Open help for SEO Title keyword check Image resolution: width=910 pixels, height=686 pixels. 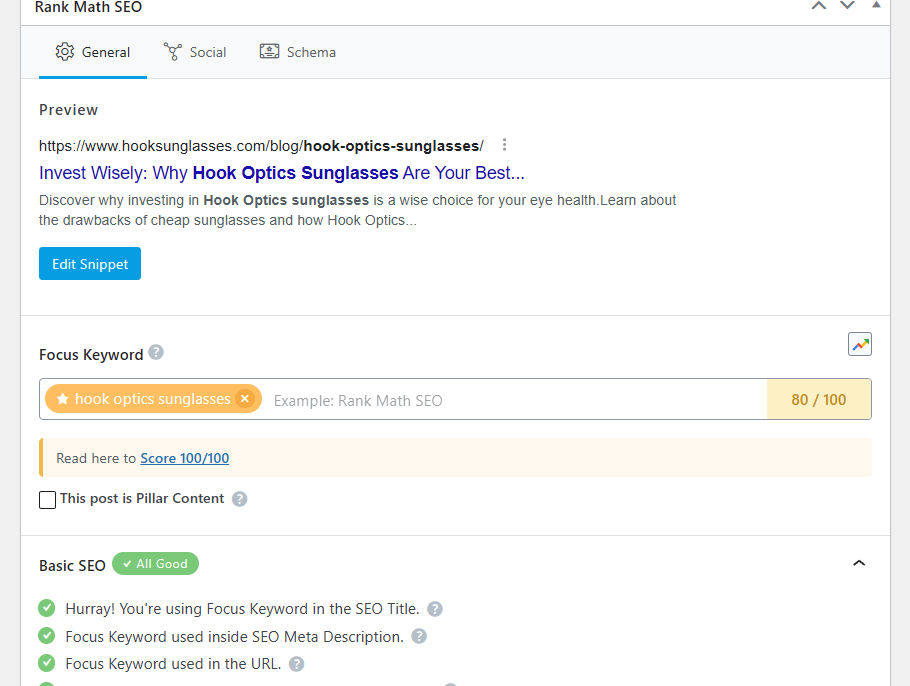click(x=435, y=609)
